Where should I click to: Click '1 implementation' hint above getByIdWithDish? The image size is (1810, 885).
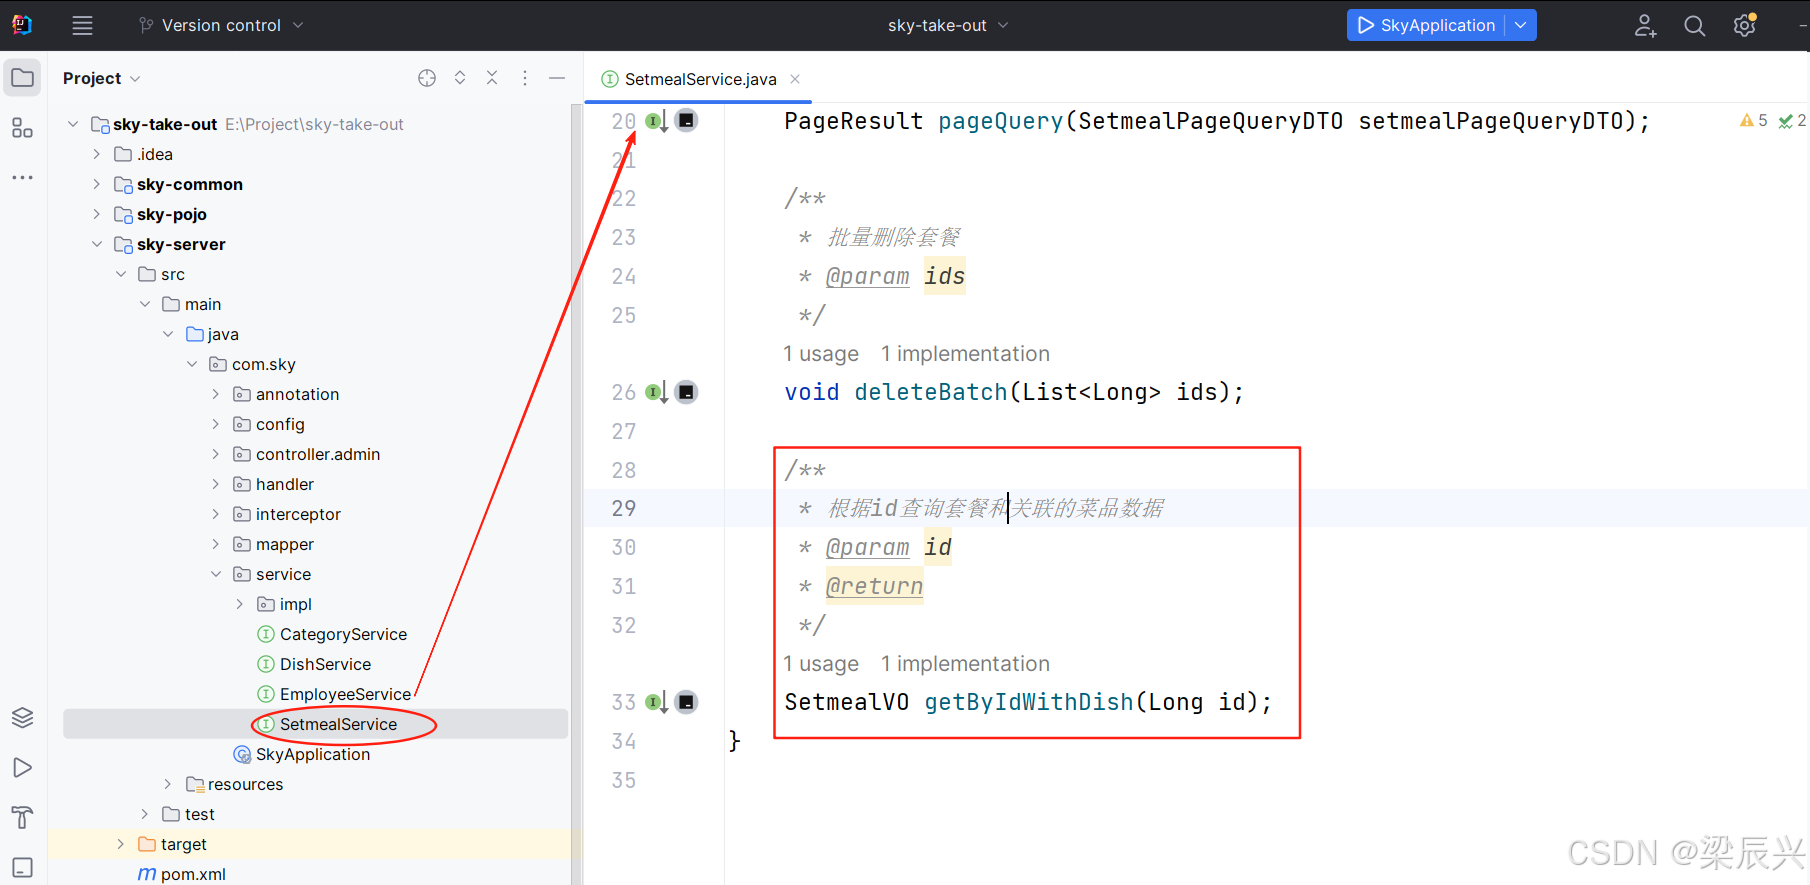(x=965, y=664)
